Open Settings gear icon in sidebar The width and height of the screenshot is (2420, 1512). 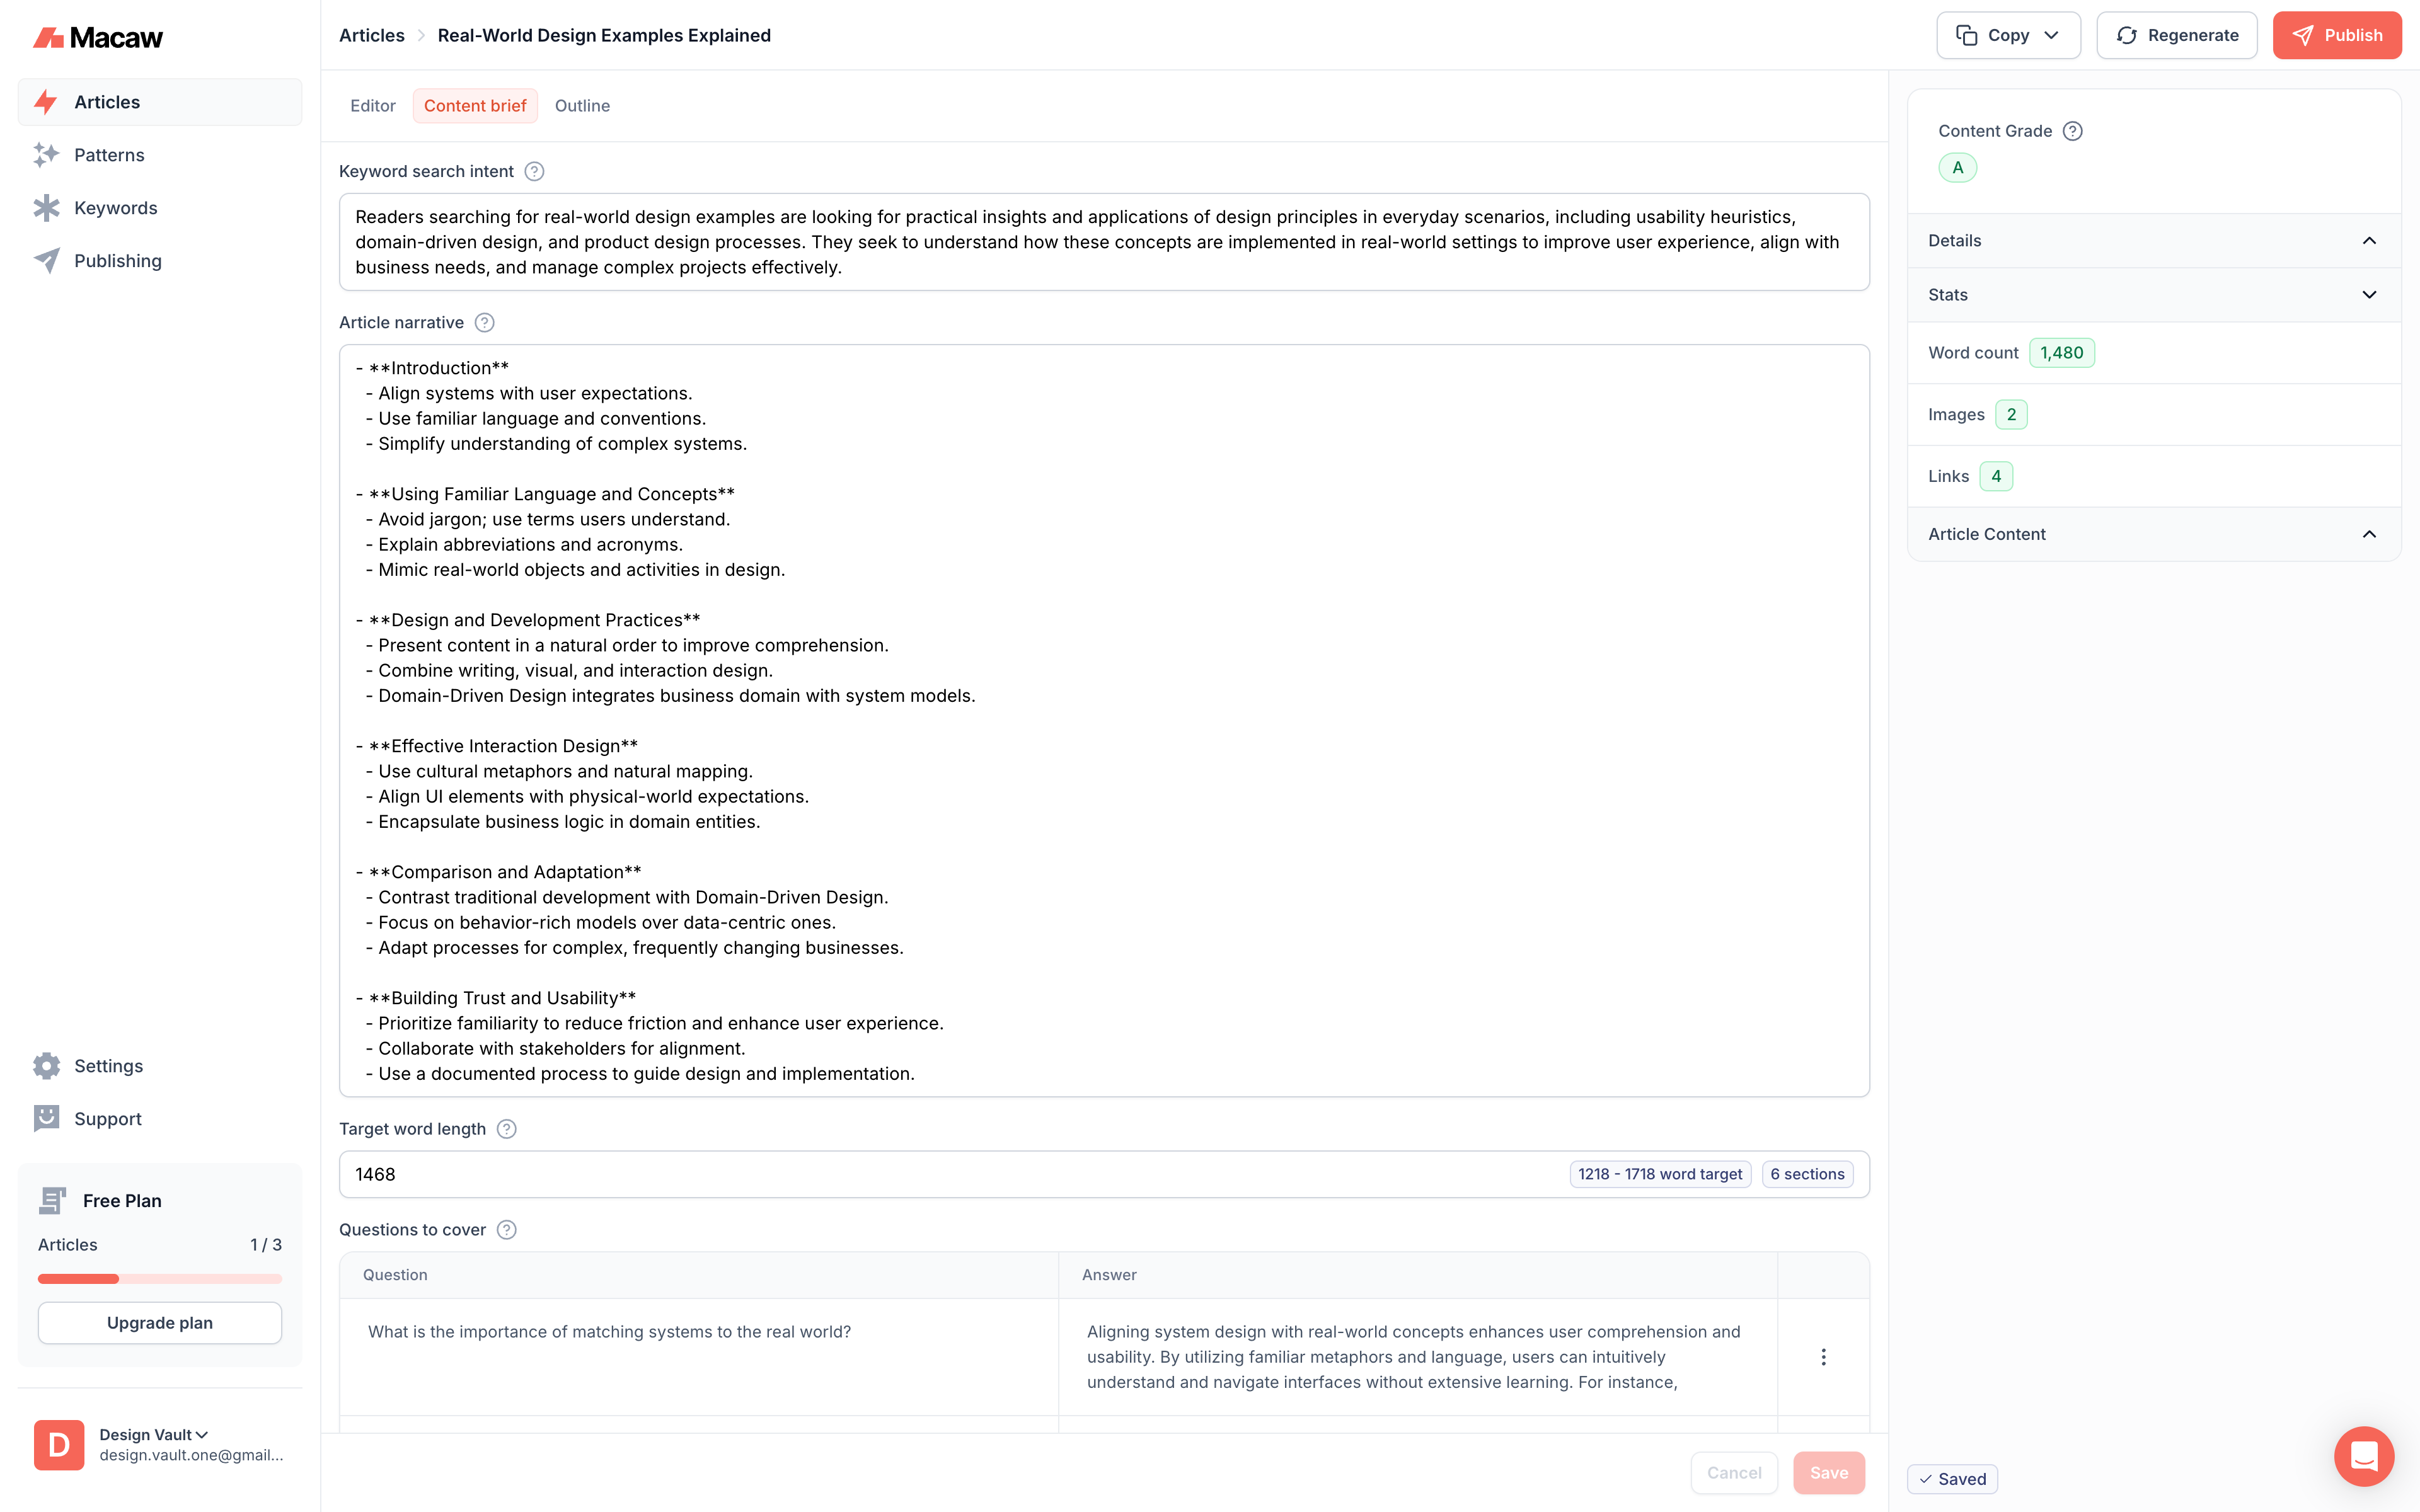pos(46,1066)
